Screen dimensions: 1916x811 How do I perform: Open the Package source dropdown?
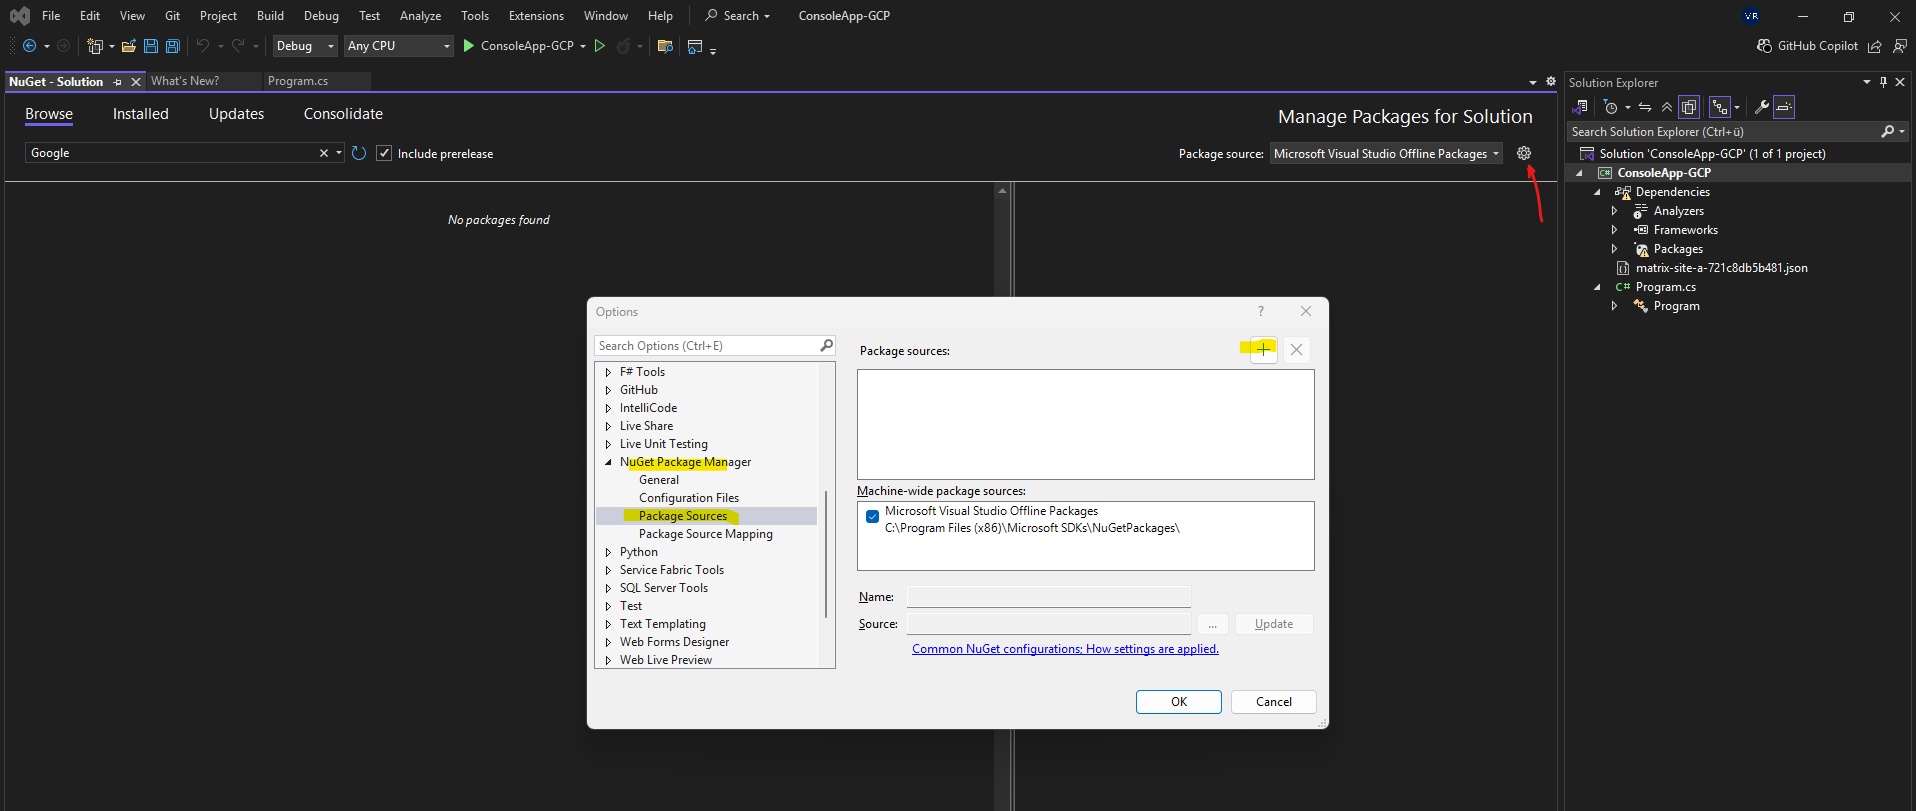[1386, 153]
